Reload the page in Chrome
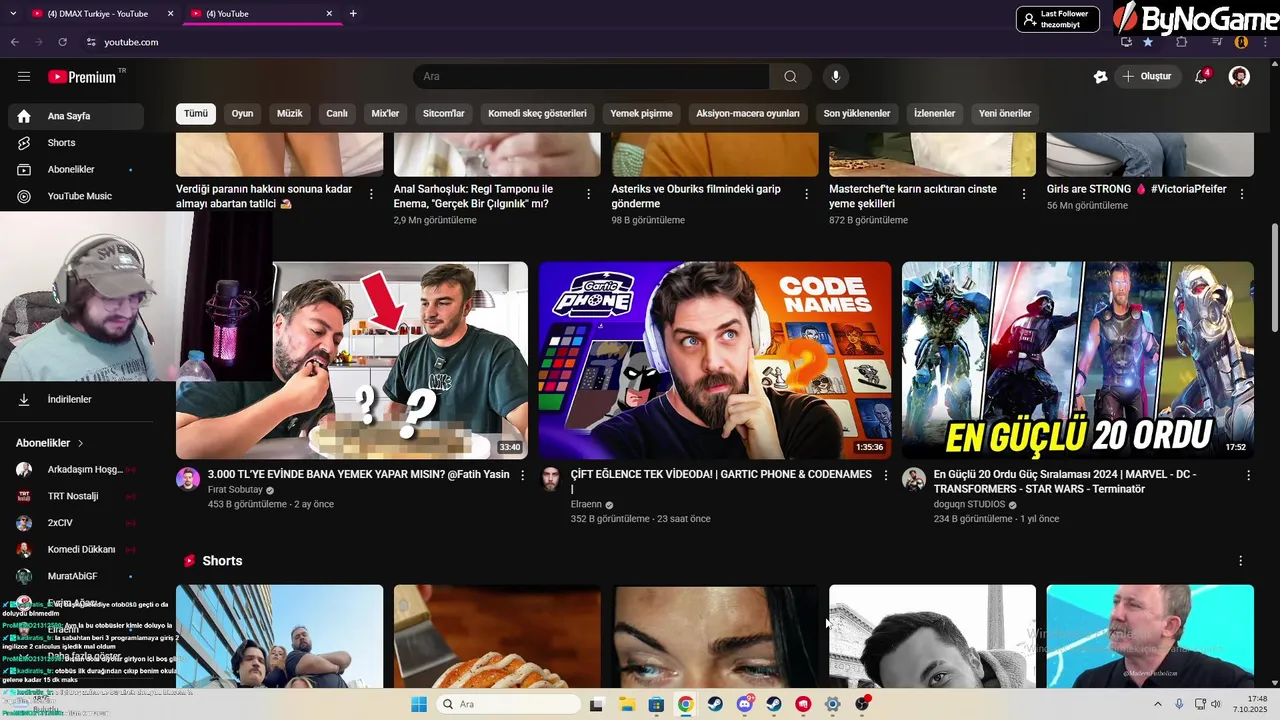The width and height of the screenshot is (1280, 720). pos(63,42)
